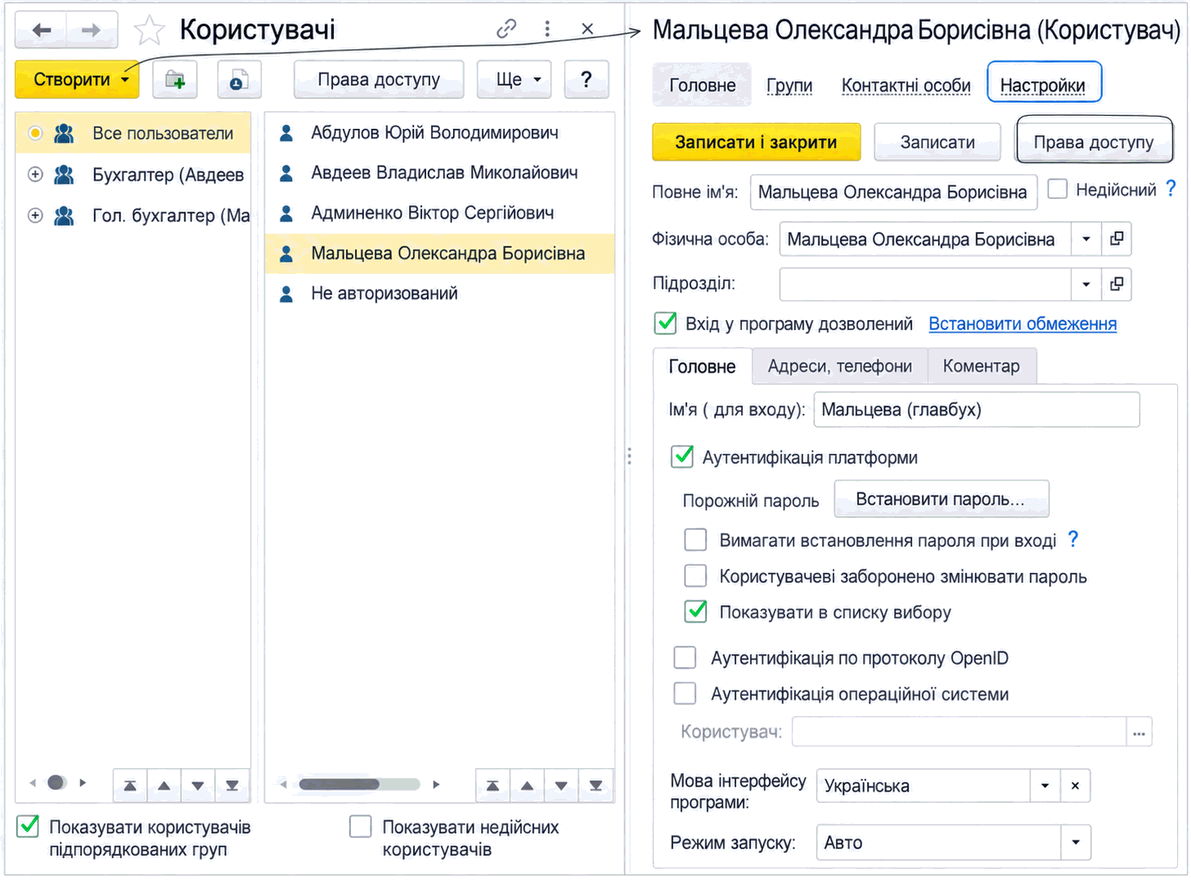Open Встановити обмеження link
Screen dimensions: 1191x880
(1022, 323)
